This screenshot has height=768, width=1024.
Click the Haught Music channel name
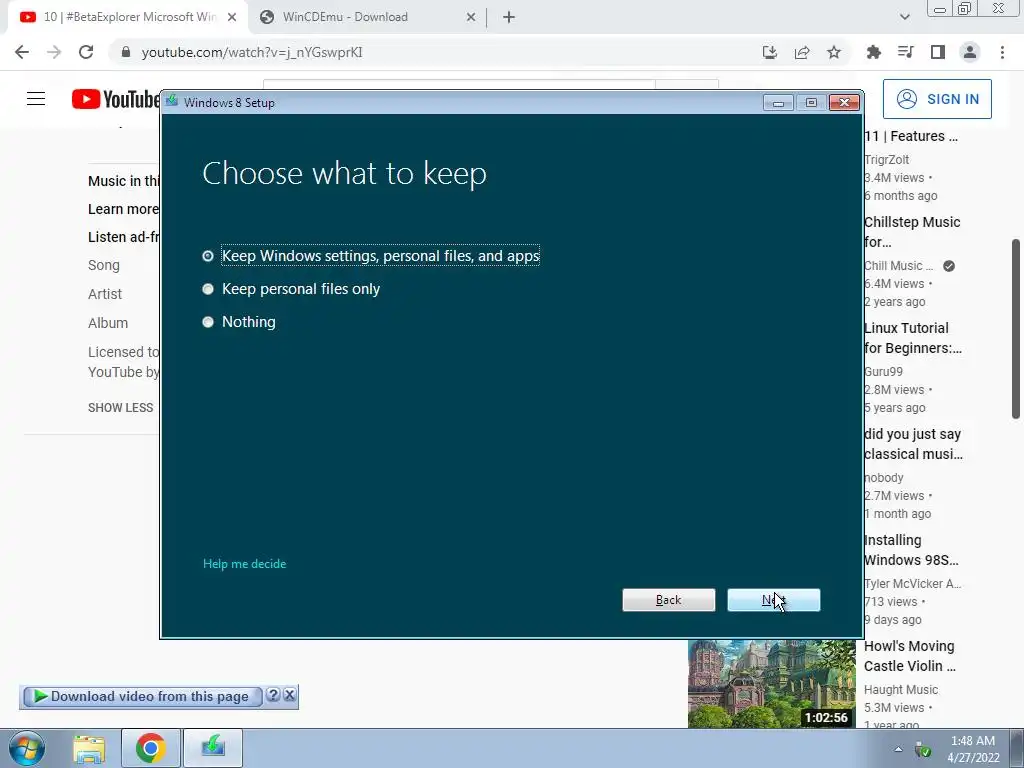click(x=901, y=690)
